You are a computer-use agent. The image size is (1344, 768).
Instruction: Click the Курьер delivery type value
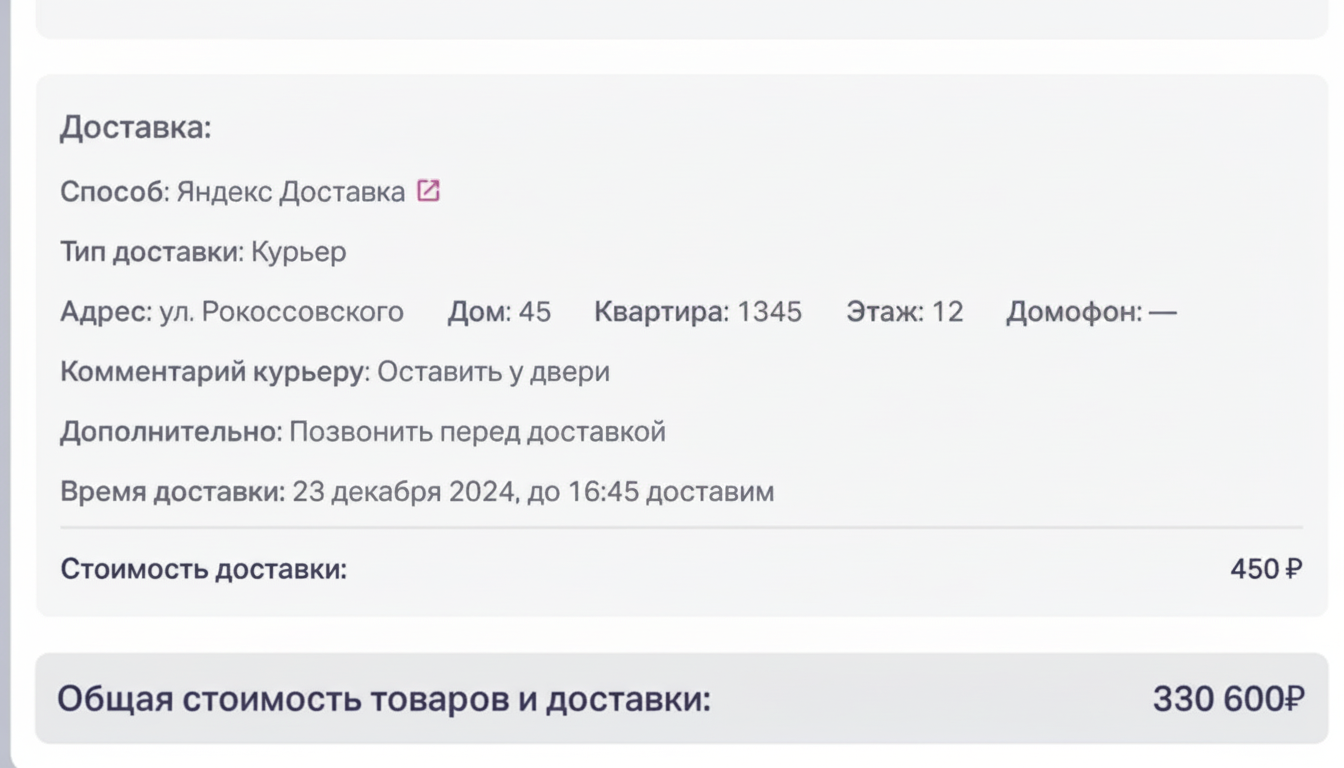pos(298,251)
